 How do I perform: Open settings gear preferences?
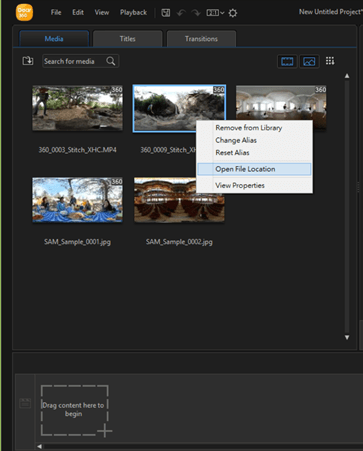233,13
